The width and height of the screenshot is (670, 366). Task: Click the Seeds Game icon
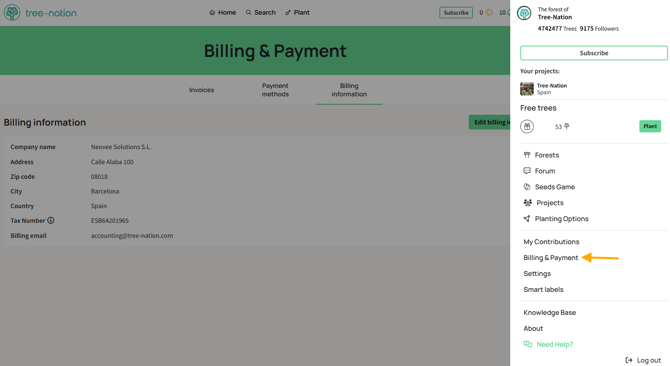(527, 187)
